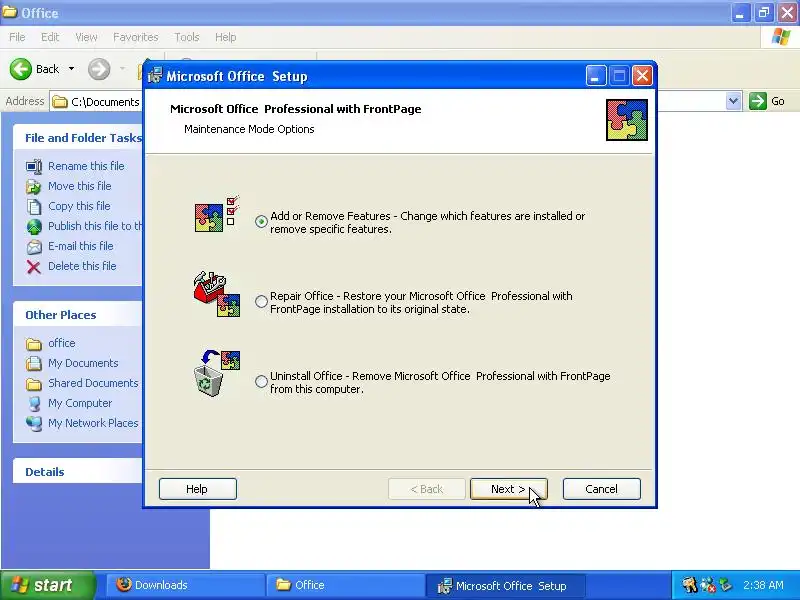Image resolution: width=800 pixels, height=600 pixels.
Task: Open the Windows Start menu
Action: [48, 585]
